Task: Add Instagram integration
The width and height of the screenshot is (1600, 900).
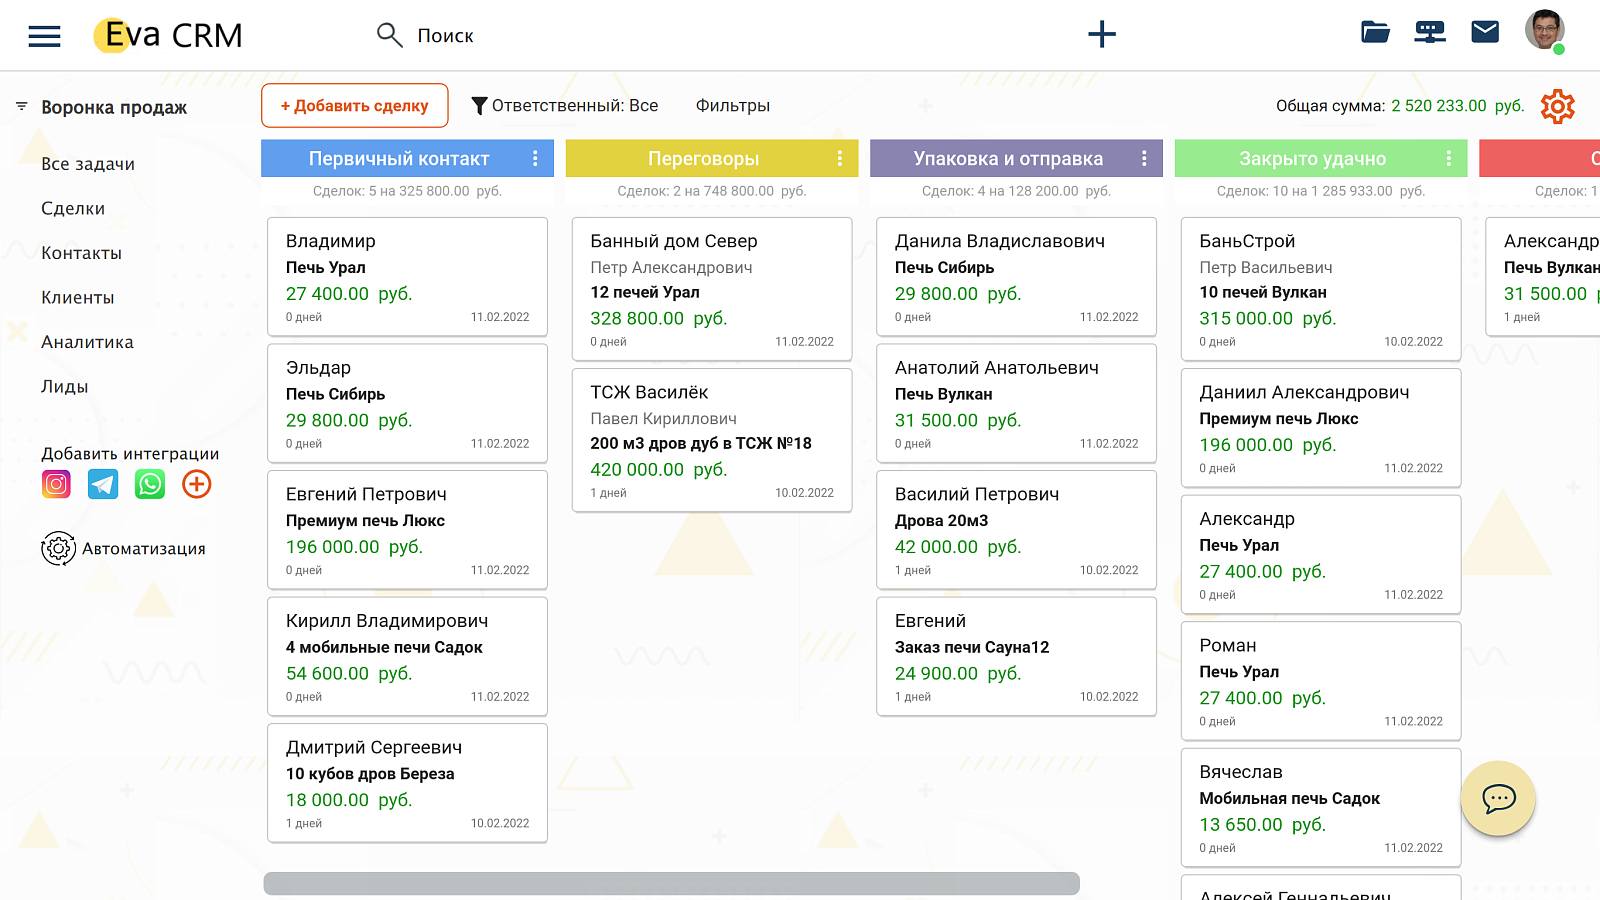Action: pyautogui.click(x=56, y=484)
